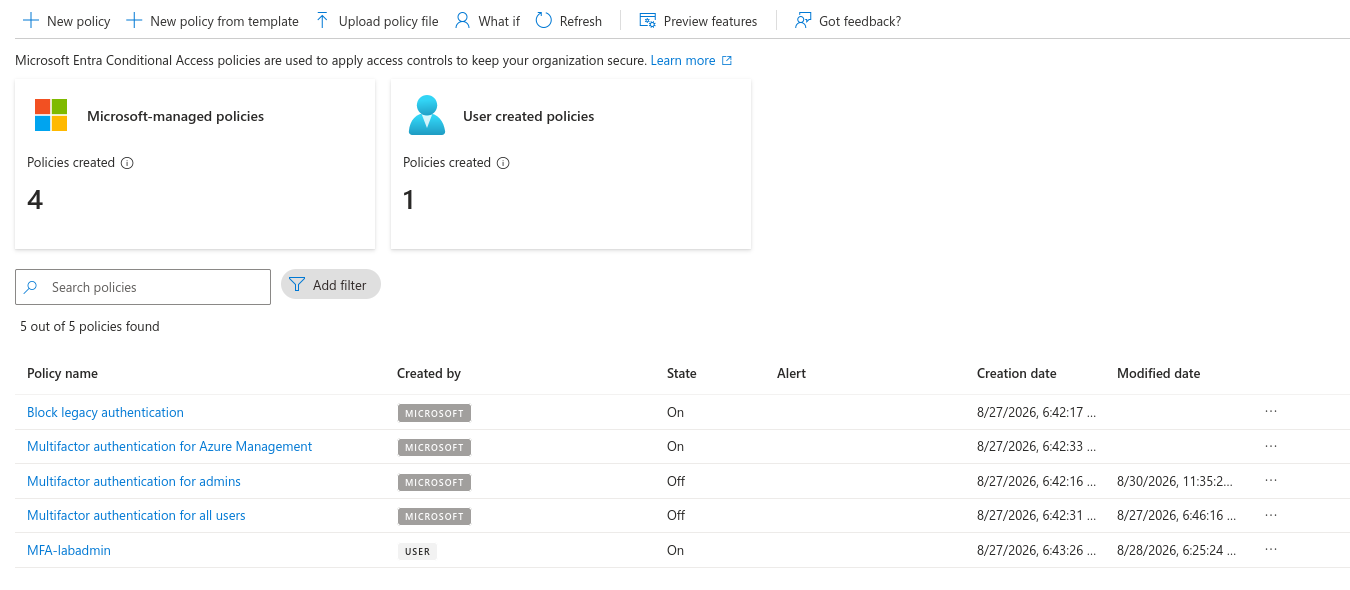Click the count 4 on Microsoft-managed card
1350x590 pixels.
click(35, 200)
